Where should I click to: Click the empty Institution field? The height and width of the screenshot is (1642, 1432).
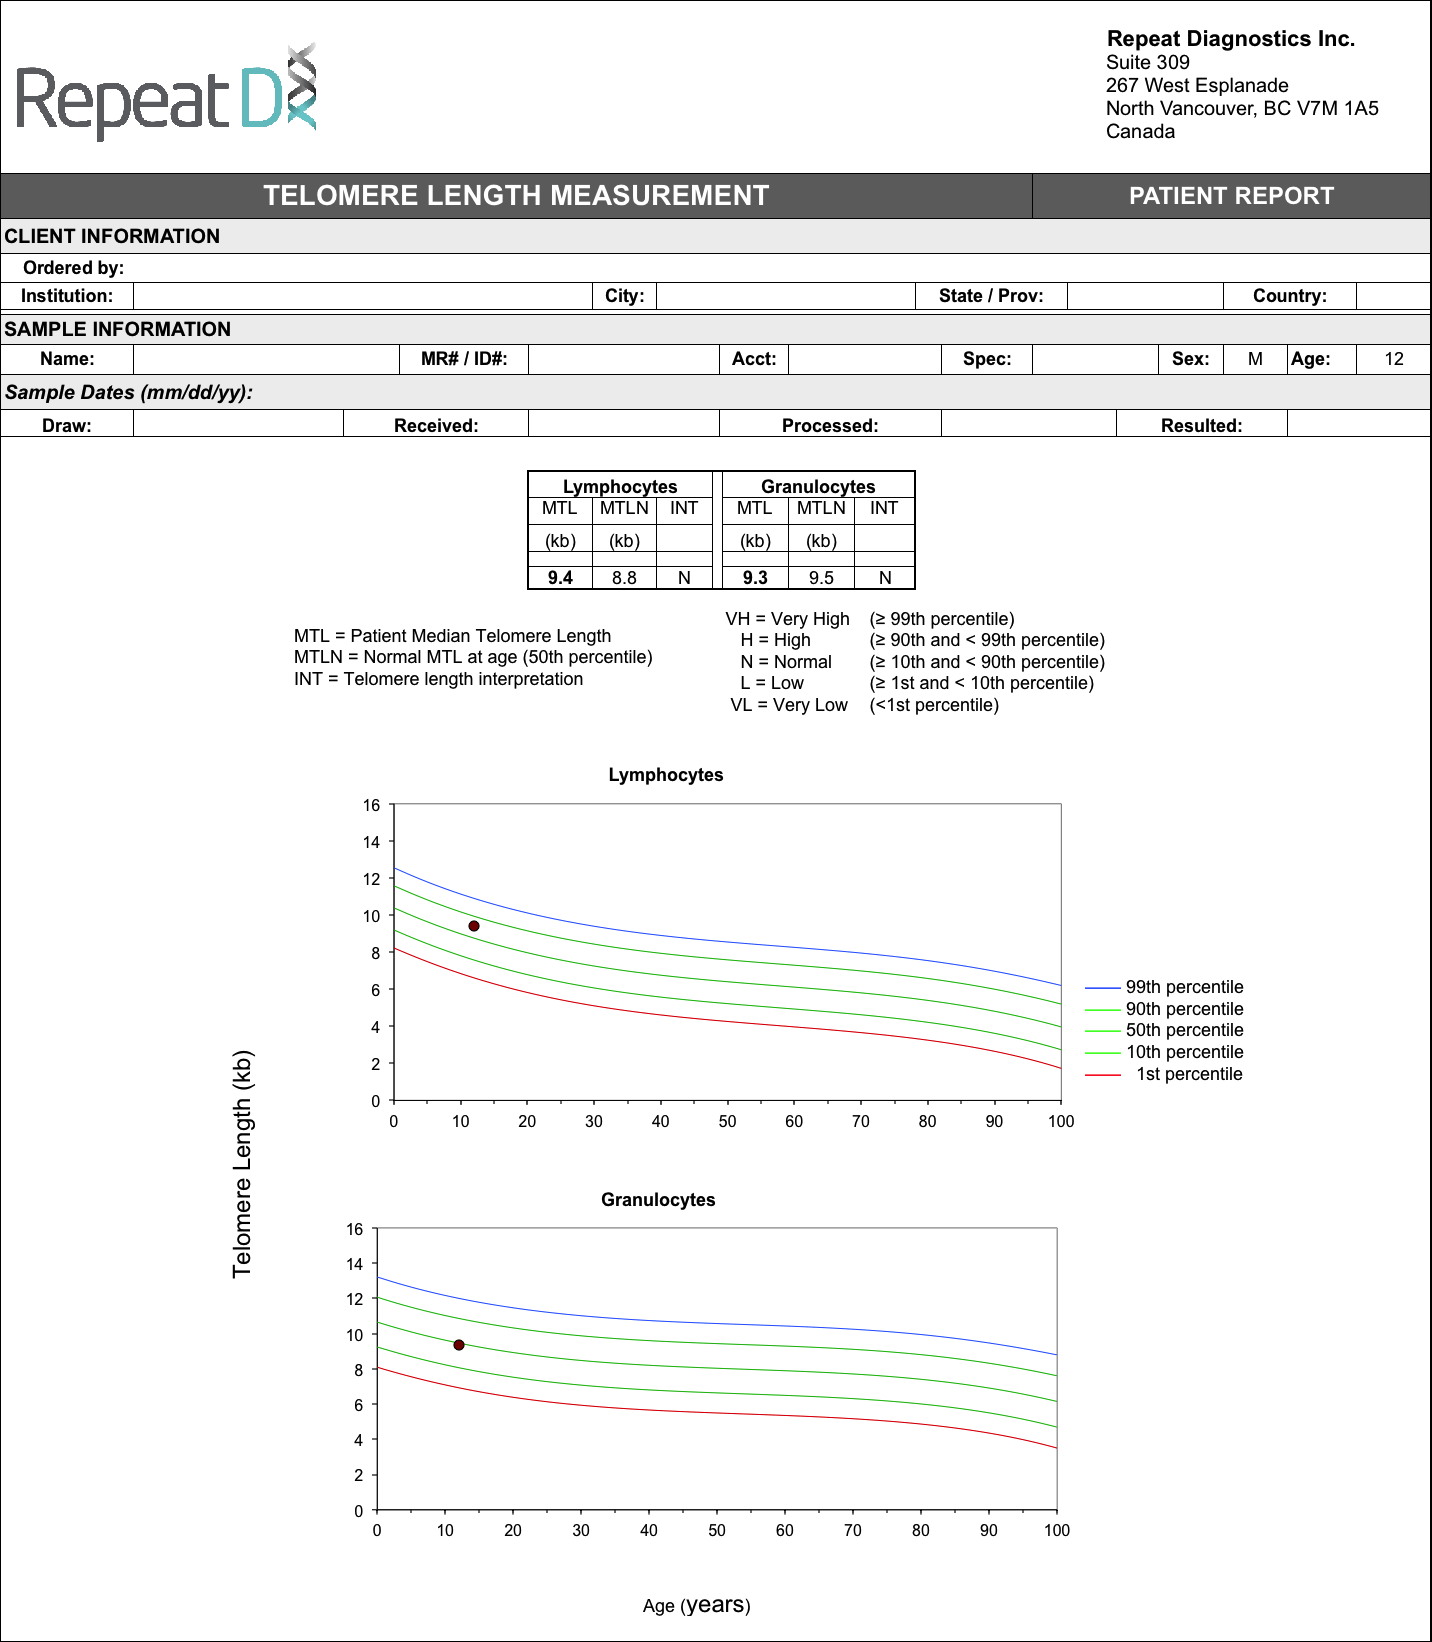tap(362, 296)
